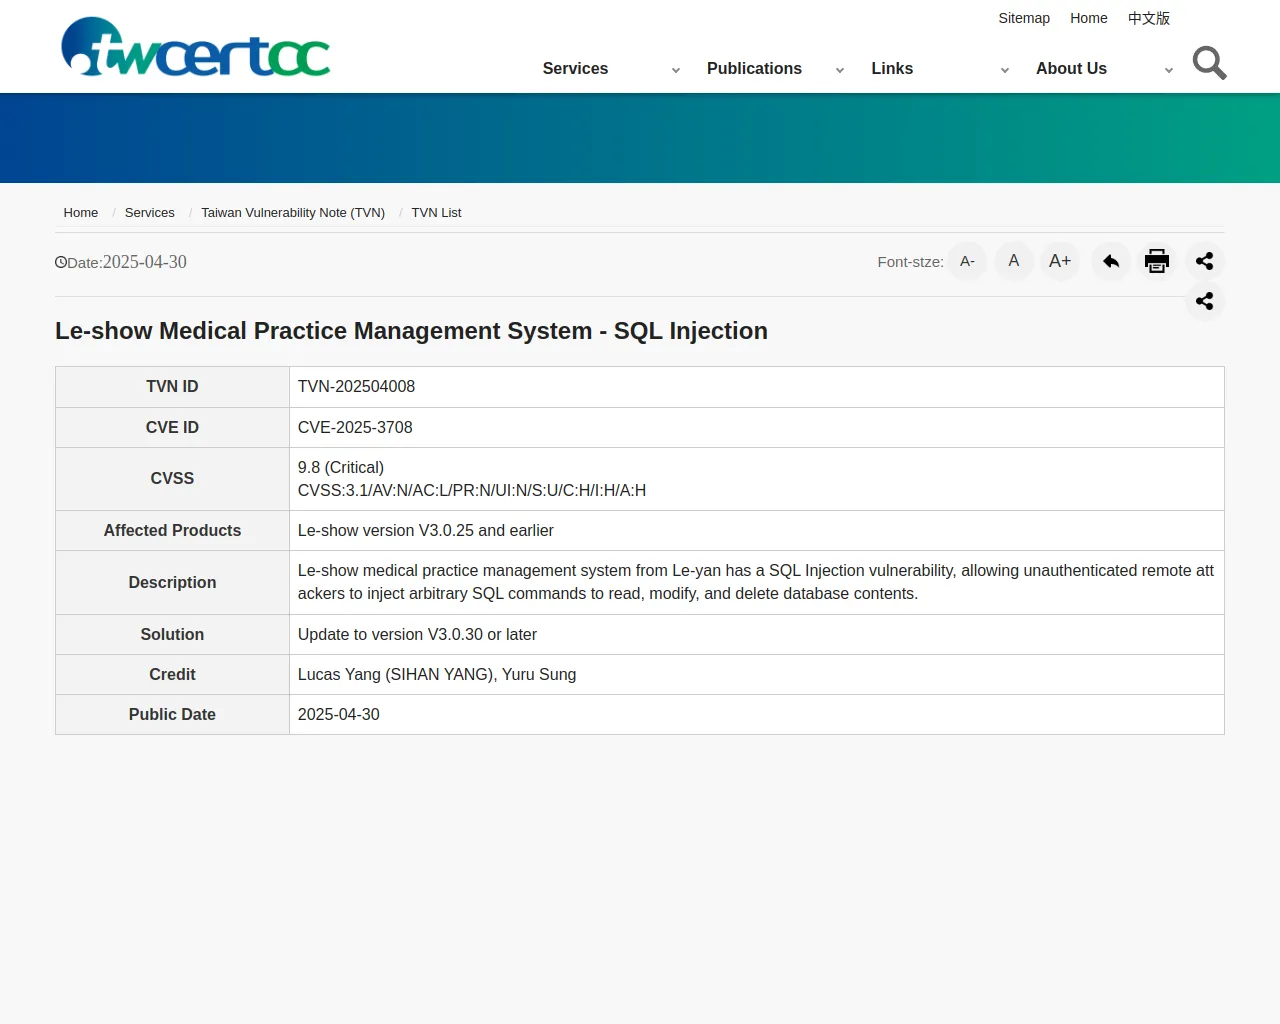Open the Services navigation menu
The width and height of the screenshot is (1280, 1024).
(x=575, y=69)
